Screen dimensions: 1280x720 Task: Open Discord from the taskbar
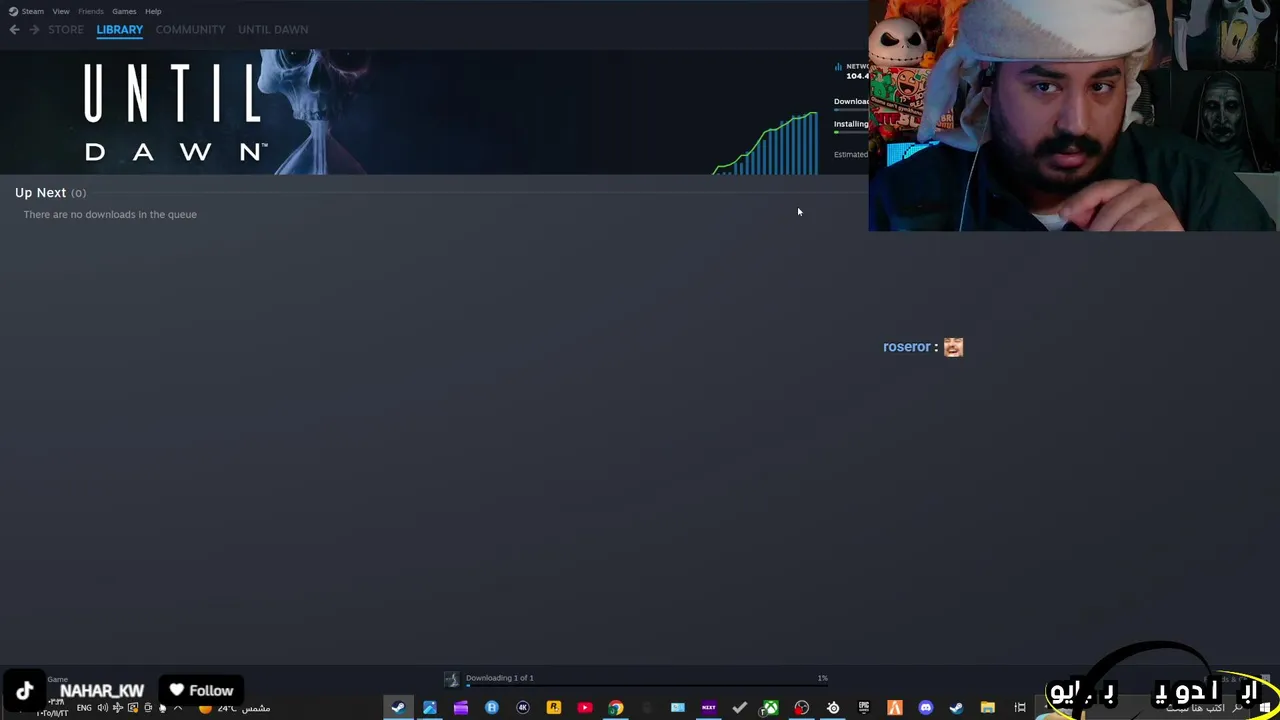[926, 708]
